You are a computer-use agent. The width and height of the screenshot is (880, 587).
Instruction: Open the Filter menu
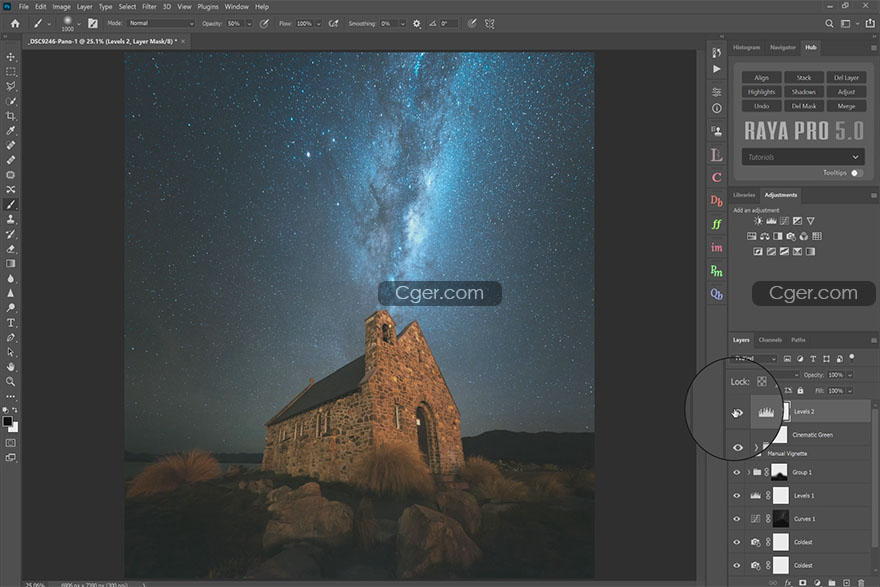(149, 7)
